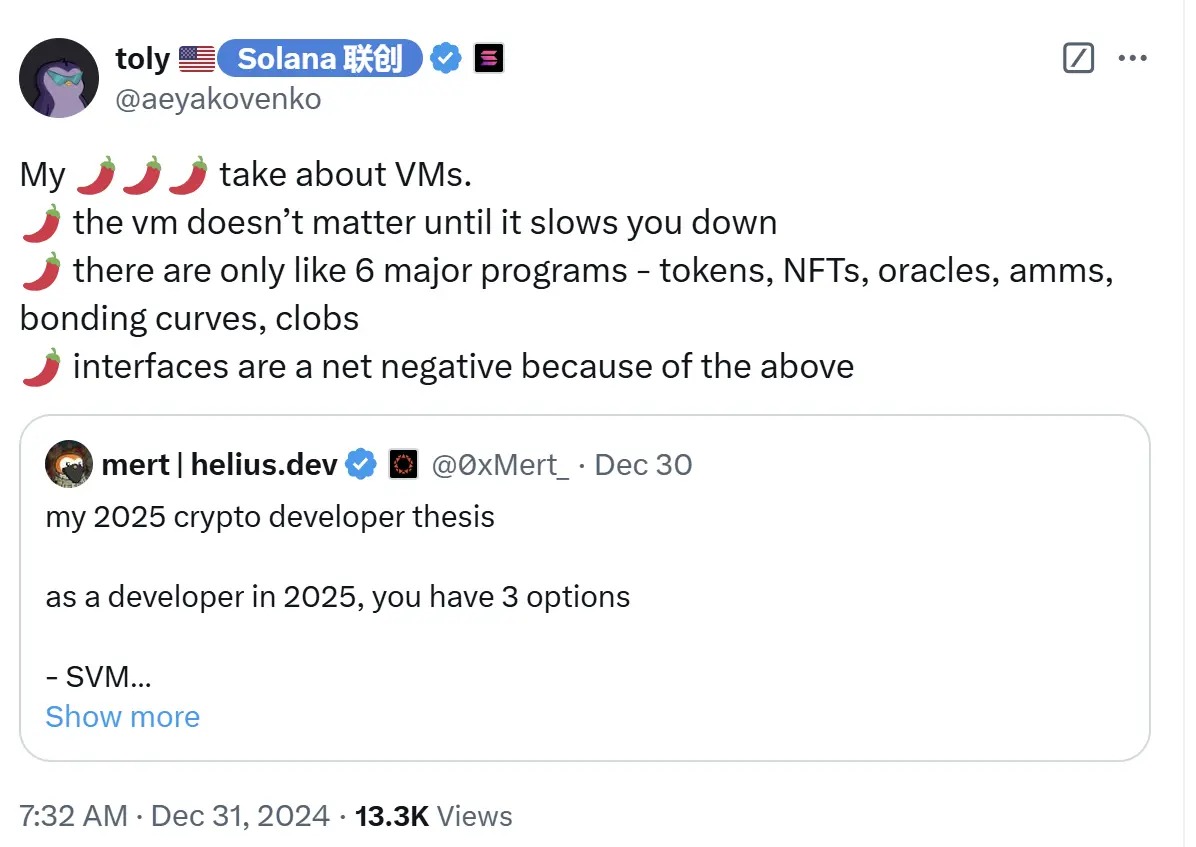Click the Solana affiliate badge beside toly
Image resolution: width=1196 pixels, height=847 pixels.
coord(489,59)
